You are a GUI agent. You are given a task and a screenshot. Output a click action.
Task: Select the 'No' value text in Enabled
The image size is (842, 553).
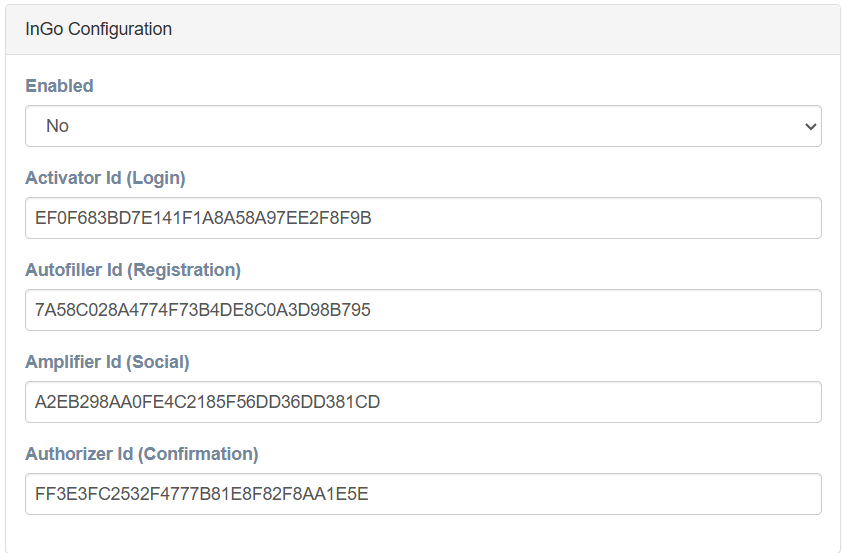tap(57, 126)
